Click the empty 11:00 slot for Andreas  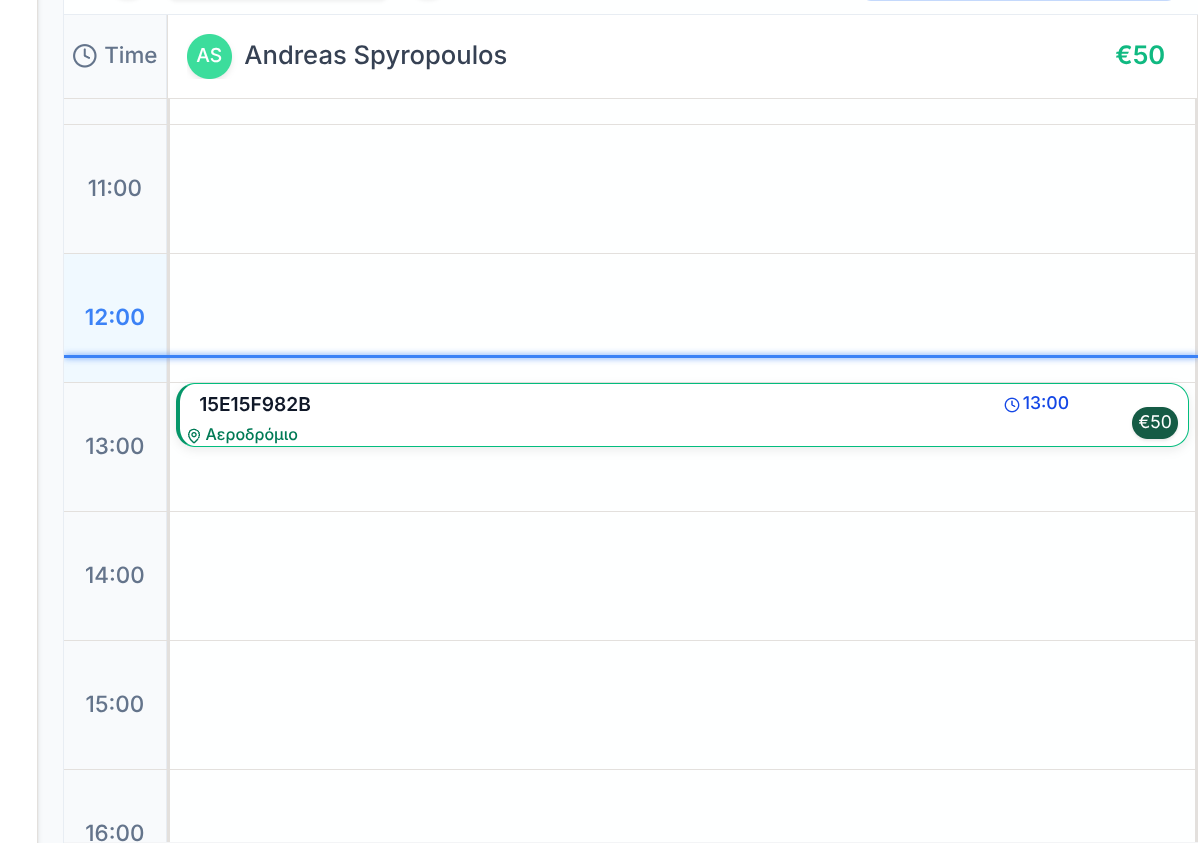click(x=682, y=188)
